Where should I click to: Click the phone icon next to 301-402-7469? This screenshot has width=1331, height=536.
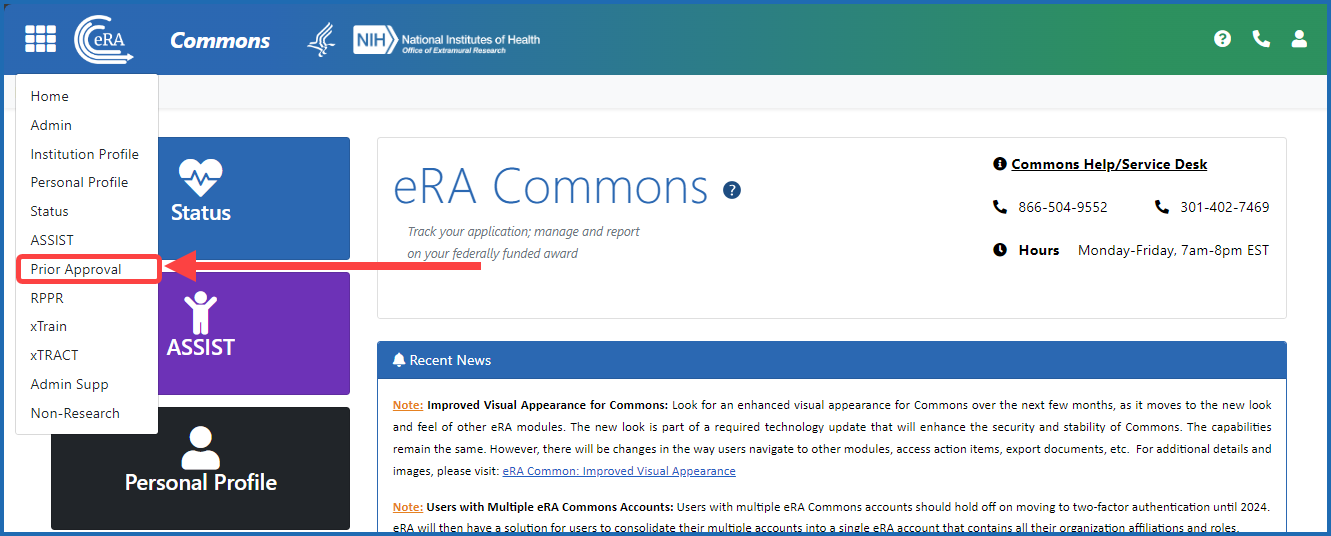click(x=1161, y=207)
